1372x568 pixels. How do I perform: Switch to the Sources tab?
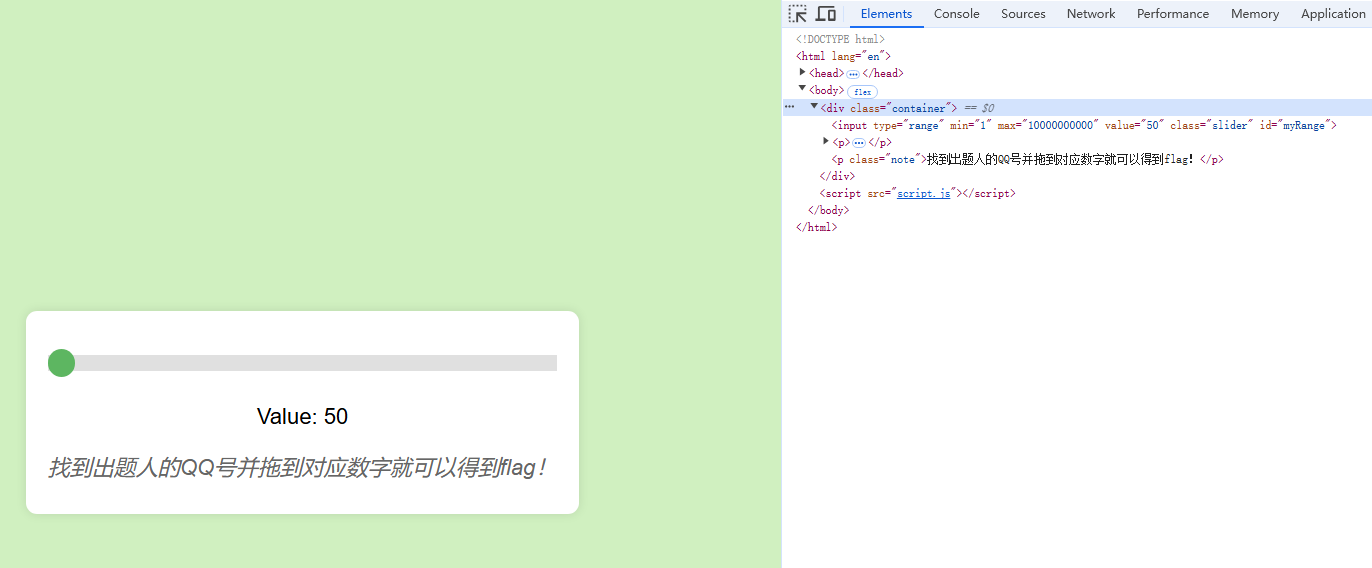click(1023, 14)
